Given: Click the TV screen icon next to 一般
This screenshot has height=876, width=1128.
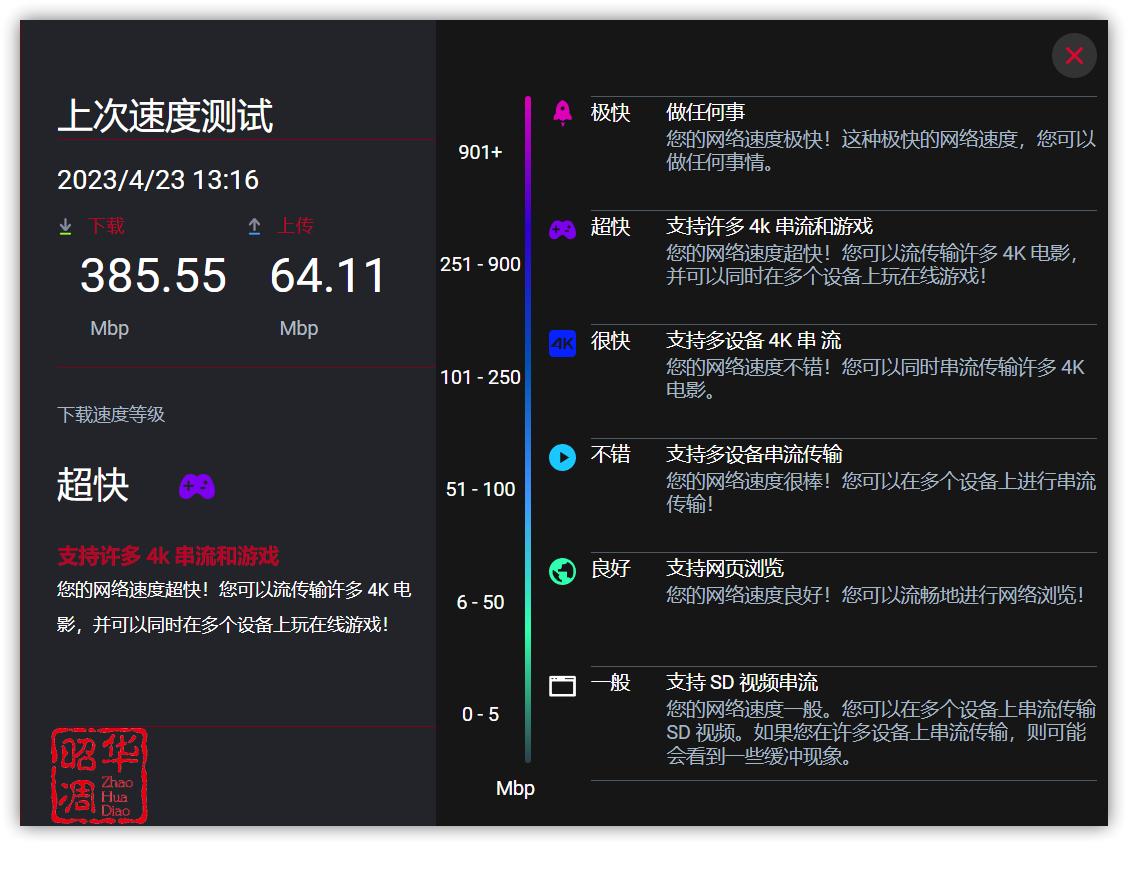Looking at the screenshot, I should [x=562, y=684].
